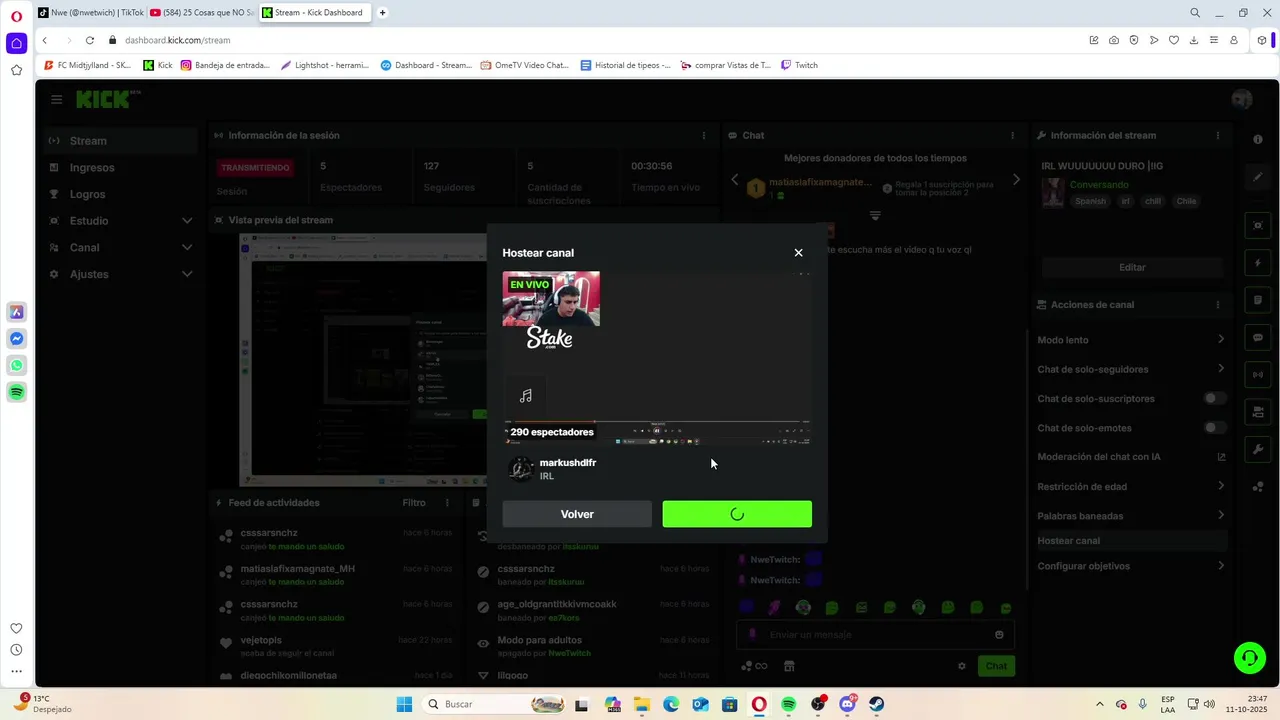Expand Restricción de edad settings
Viewport: 1280px width, 720px height.
point(1131,487)
